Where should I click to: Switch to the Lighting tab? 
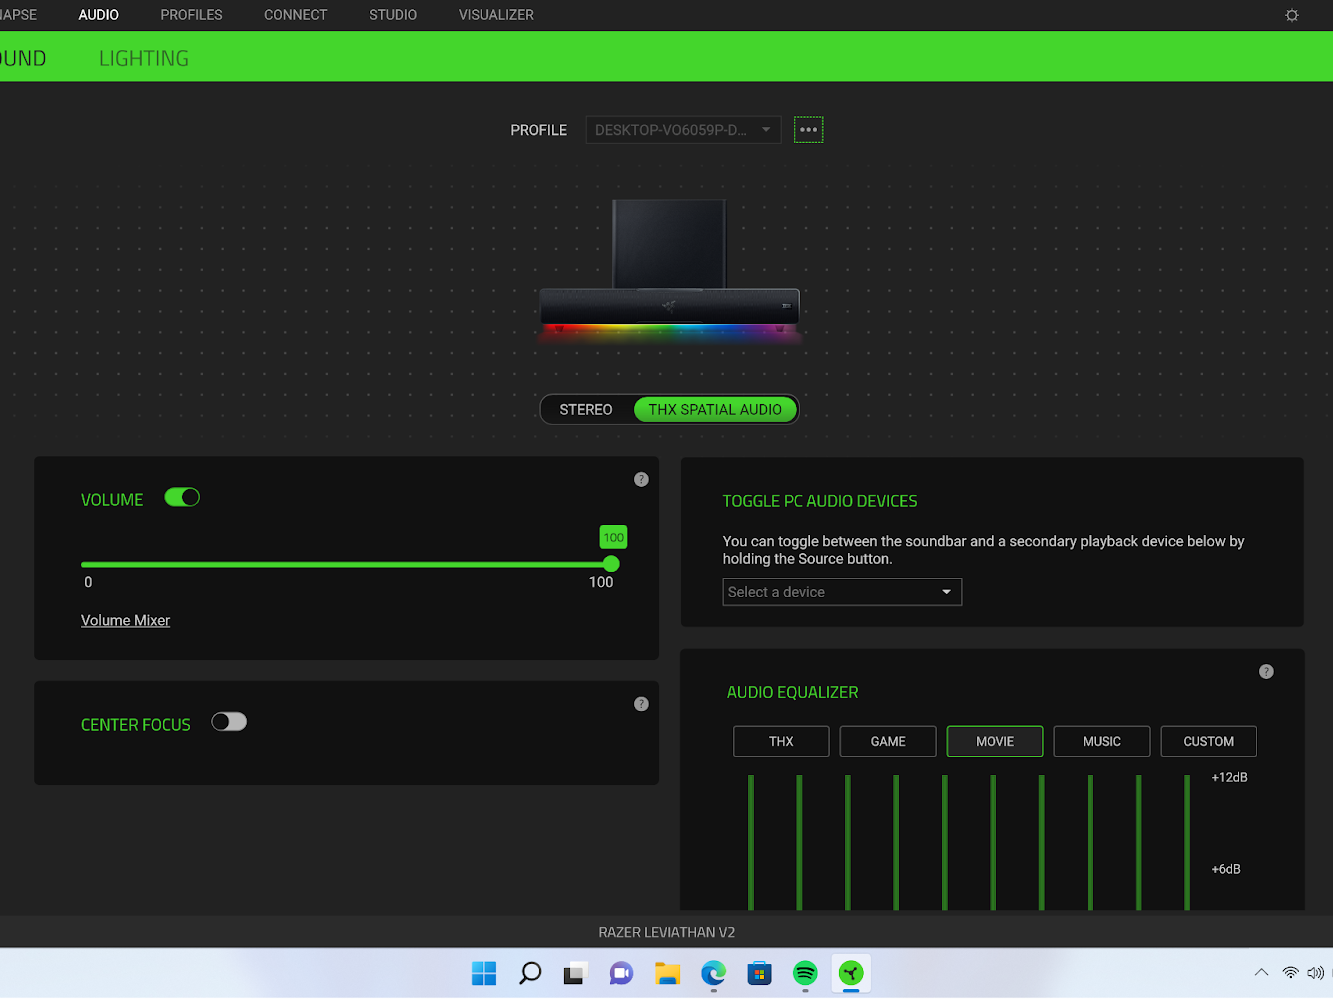click(x=144, y=58)
